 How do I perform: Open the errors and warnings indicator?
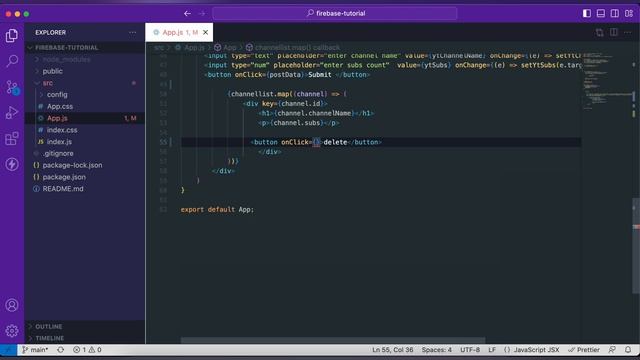coord(87,350)
